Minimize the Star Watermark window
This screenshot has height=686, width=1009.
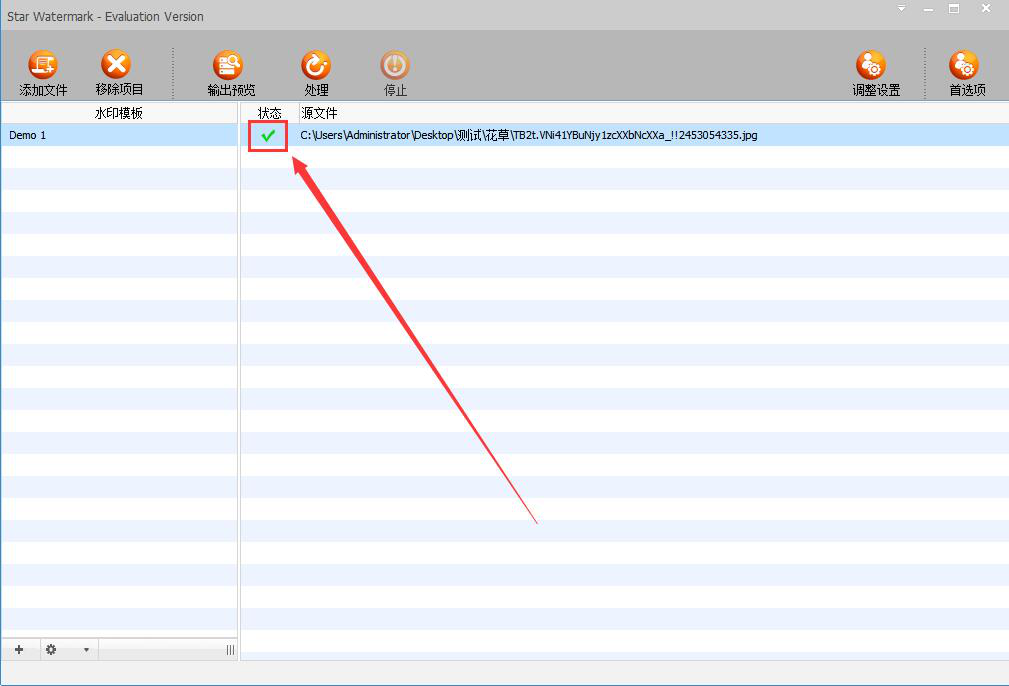pyautogui.click(x=928, y=9)
